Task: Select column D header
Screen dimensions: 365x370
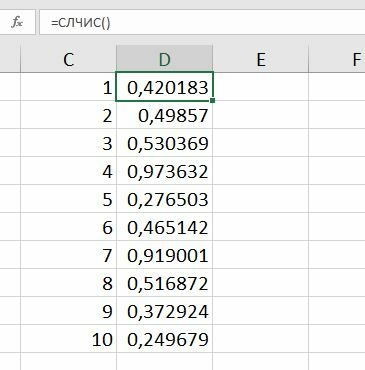Action: 165,59
